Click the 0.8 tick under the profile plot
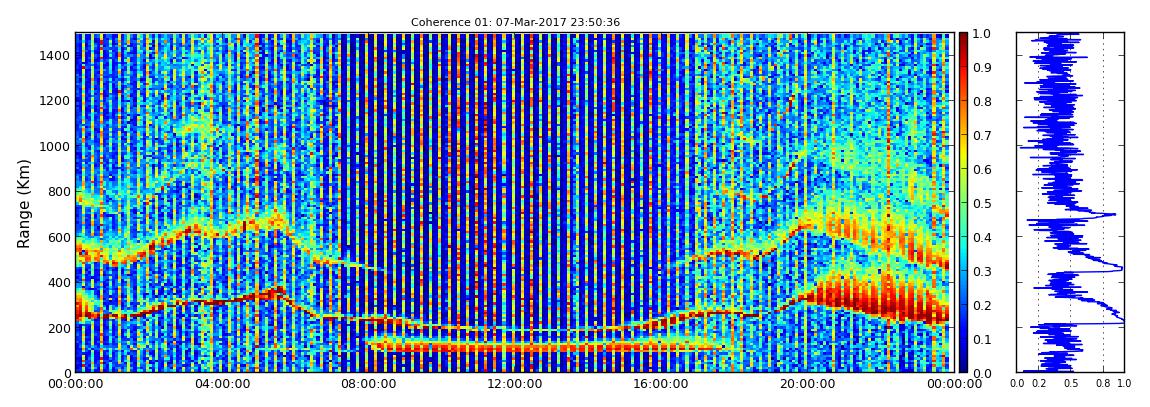This screenshot has width=1150, height=407. [x=1103, y=384]
